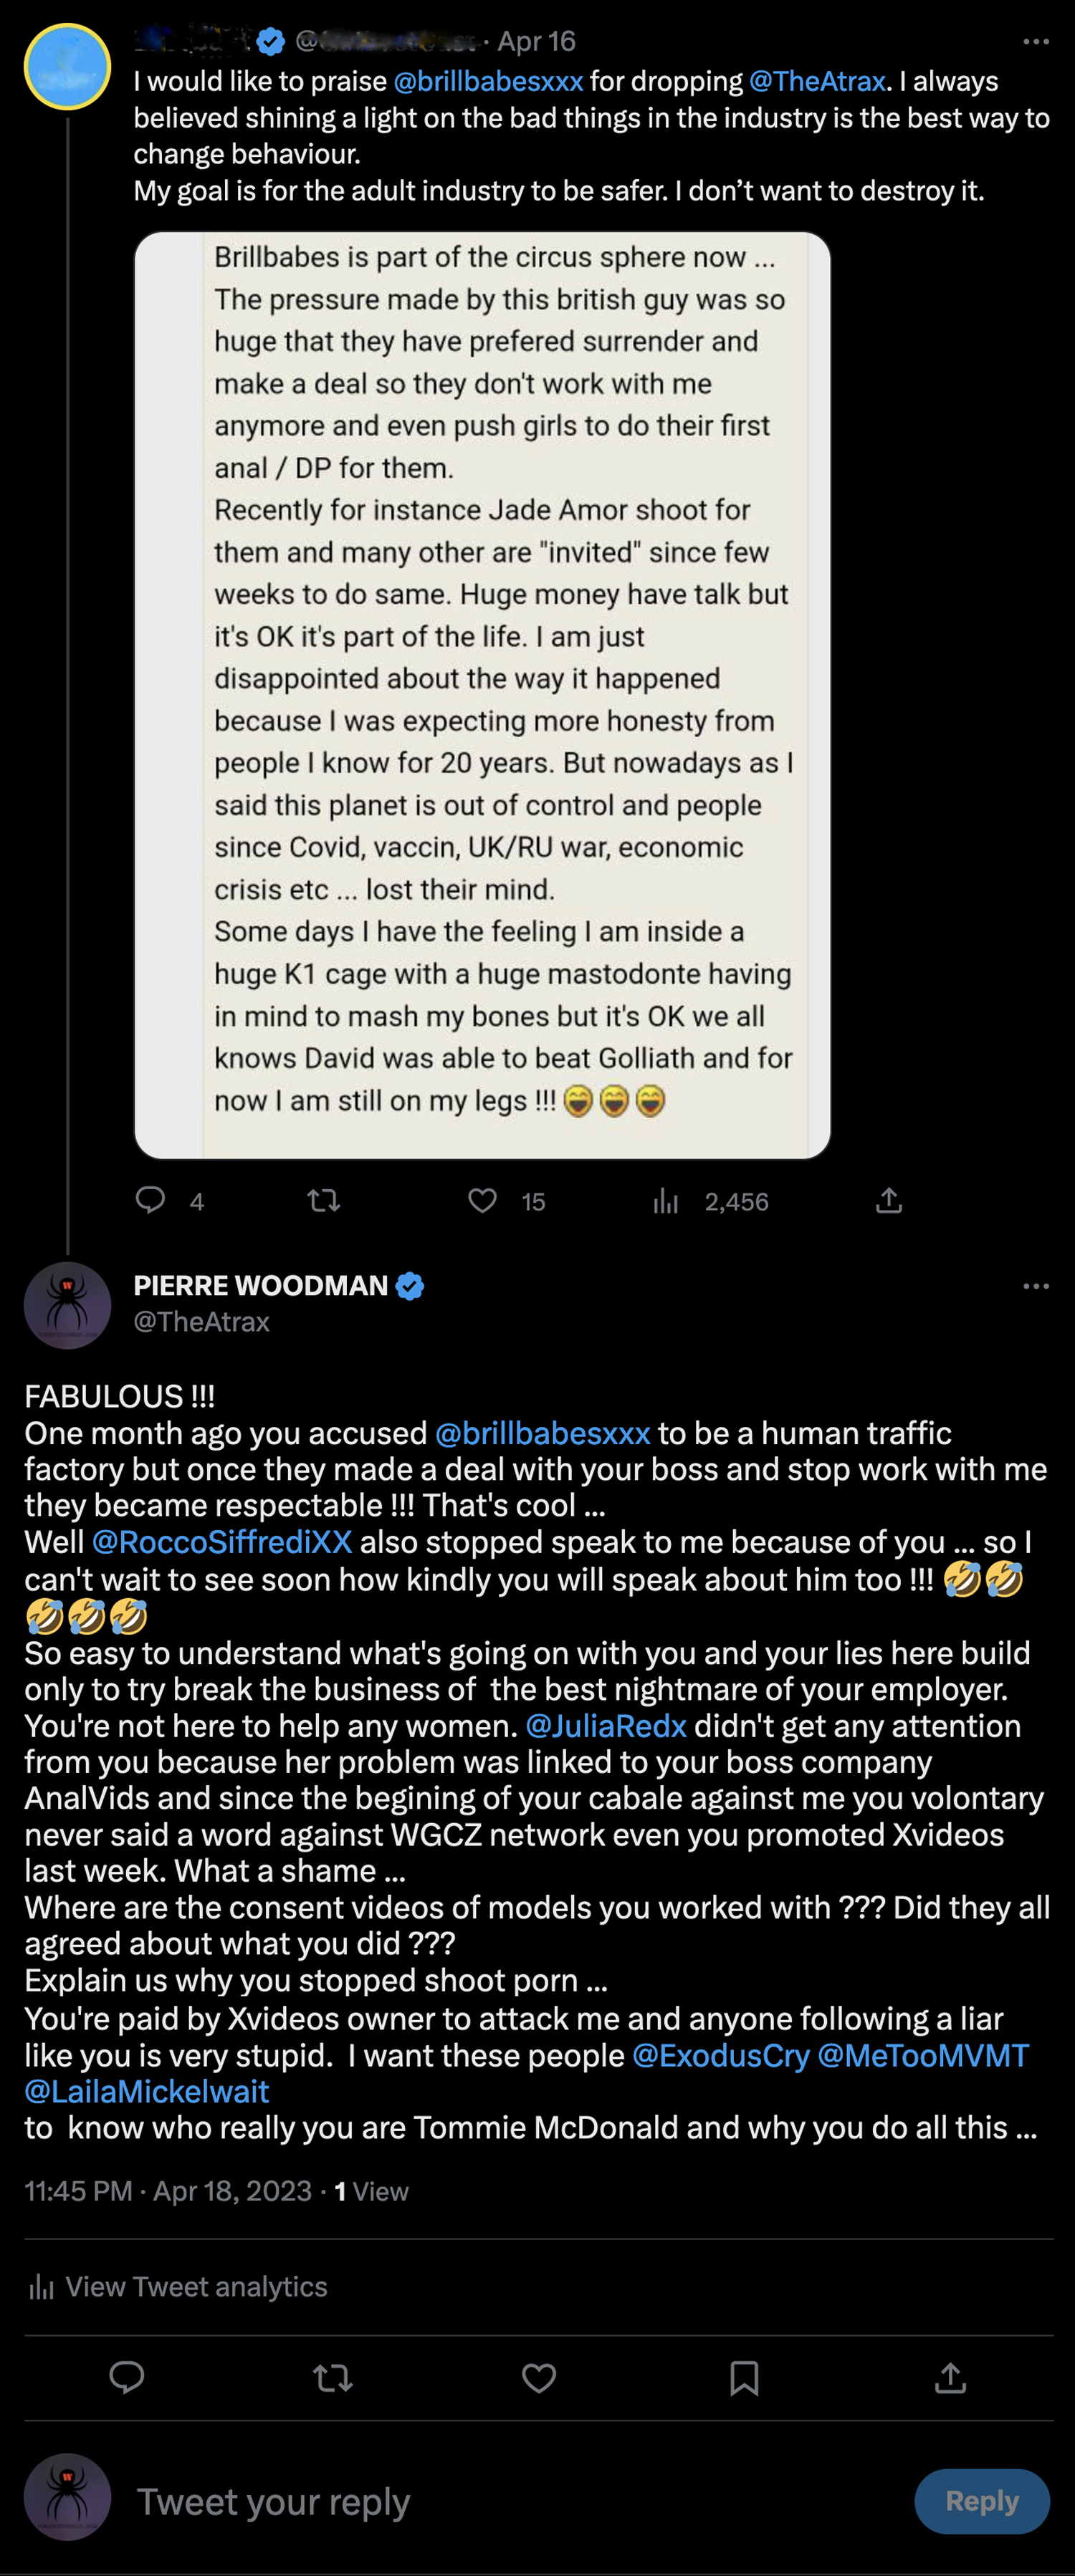Like the Pierre Woodman tweet
The height and width of the screenshot is (2576, 1075).
pos(539,2377)
